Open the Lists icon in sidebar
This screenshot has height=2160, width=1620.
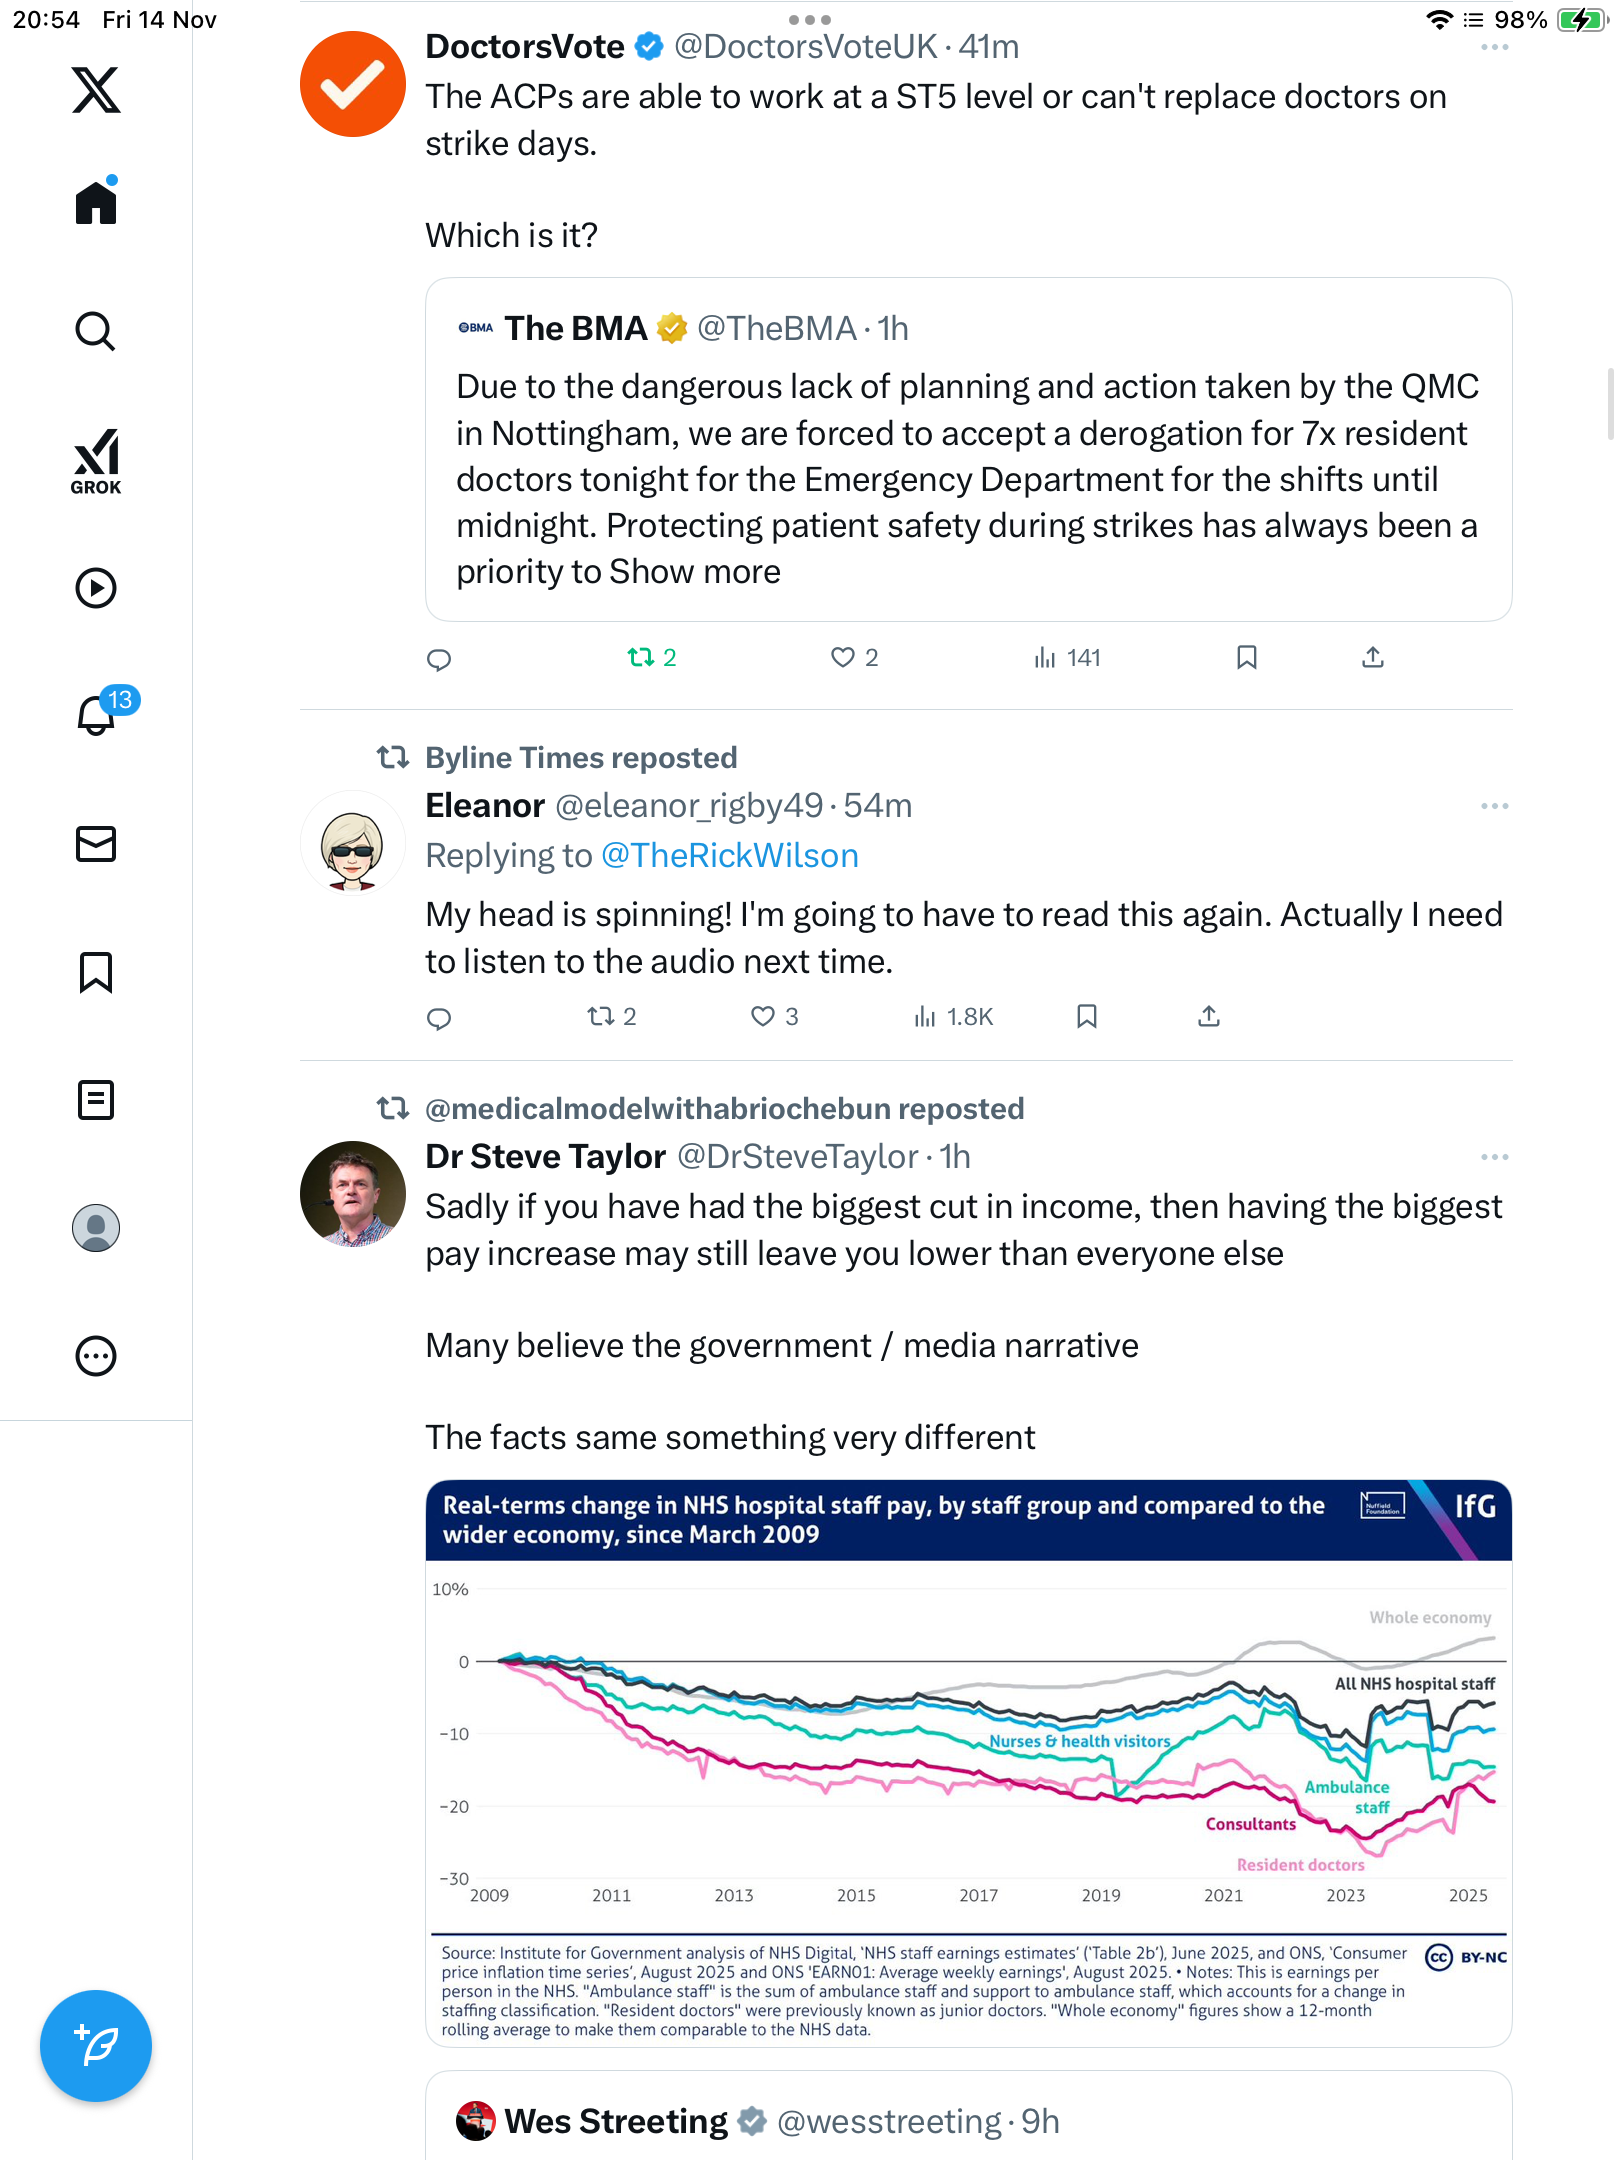click(96, 1100)
